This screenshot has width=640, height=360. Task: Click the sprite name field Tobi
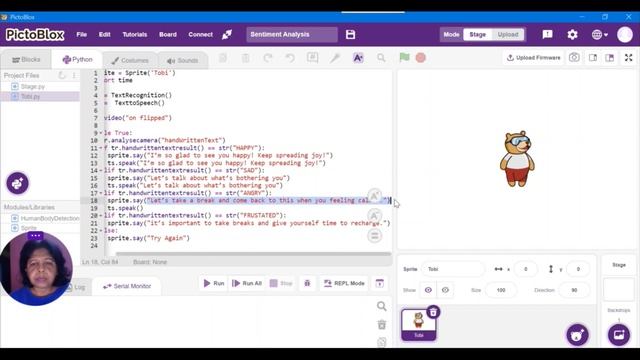click(453, 269)
